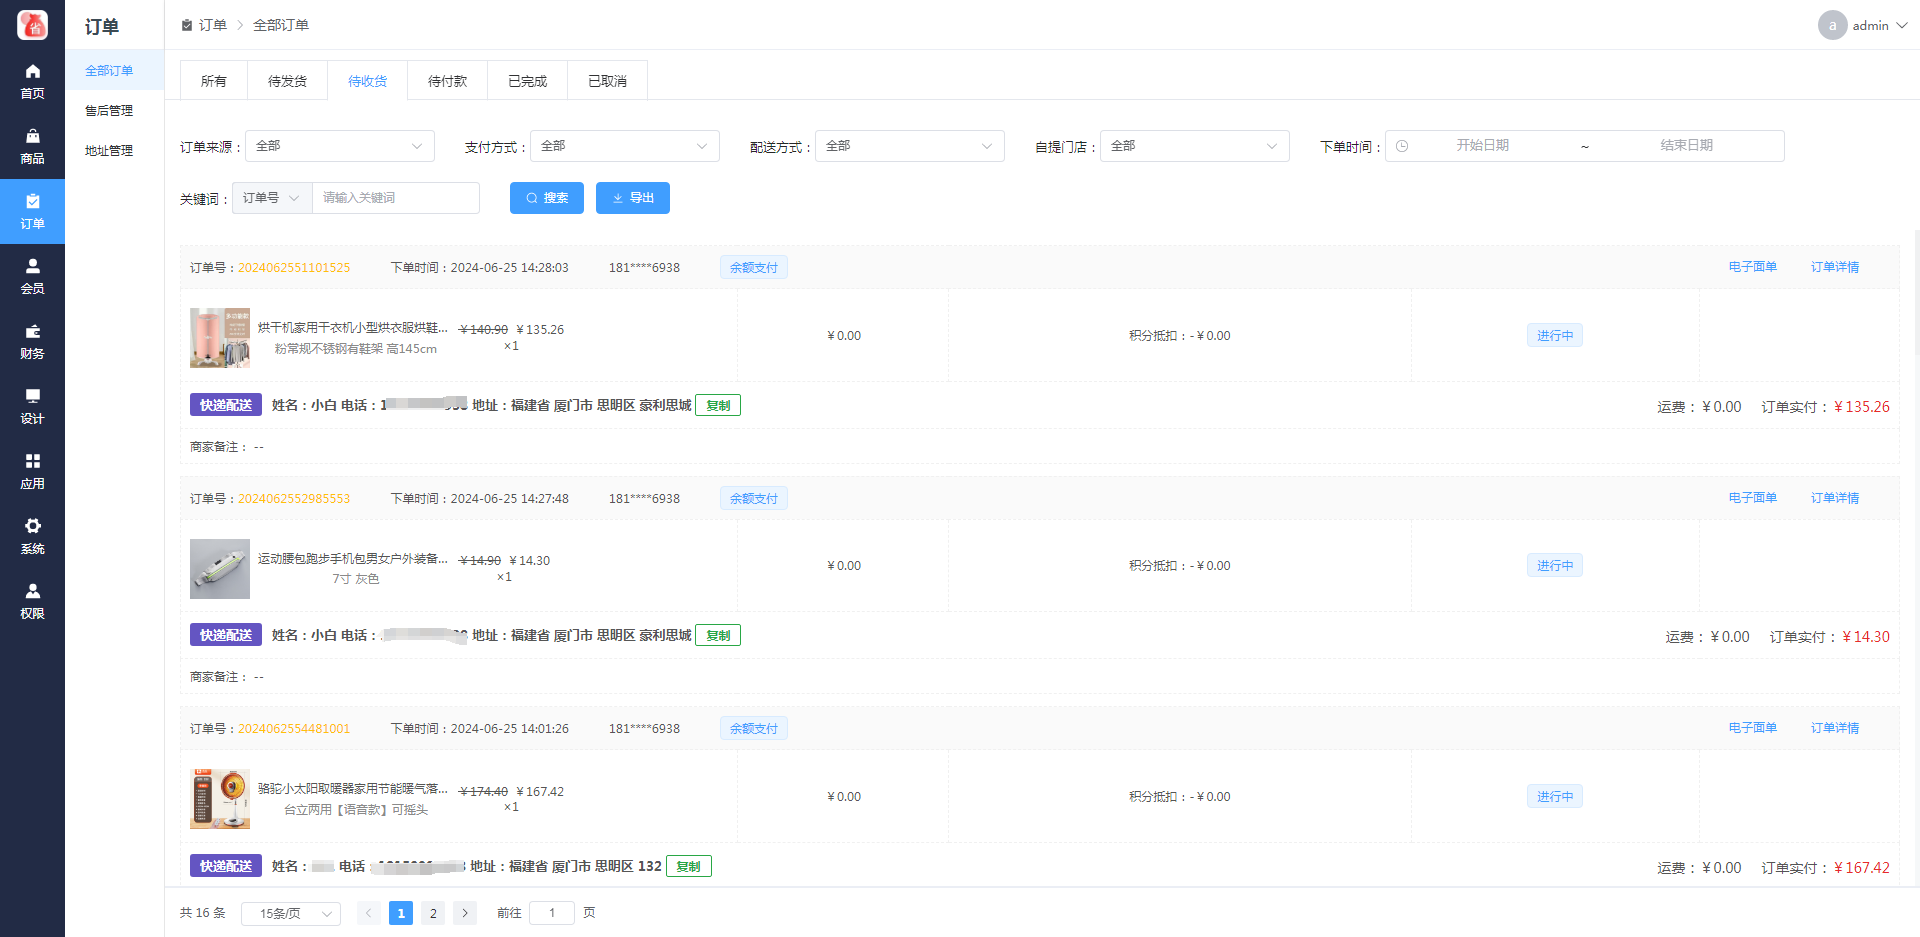Click the 请输入关键词 keyword input field
This screenshot has width=1920, height=937.
396,198
